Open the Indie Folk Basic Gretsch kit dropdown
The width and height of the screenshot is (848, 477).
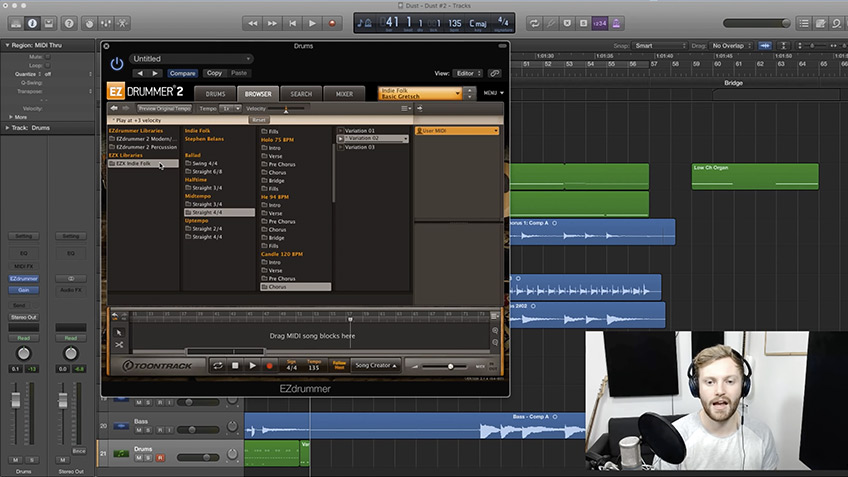(x=420, y=93)
